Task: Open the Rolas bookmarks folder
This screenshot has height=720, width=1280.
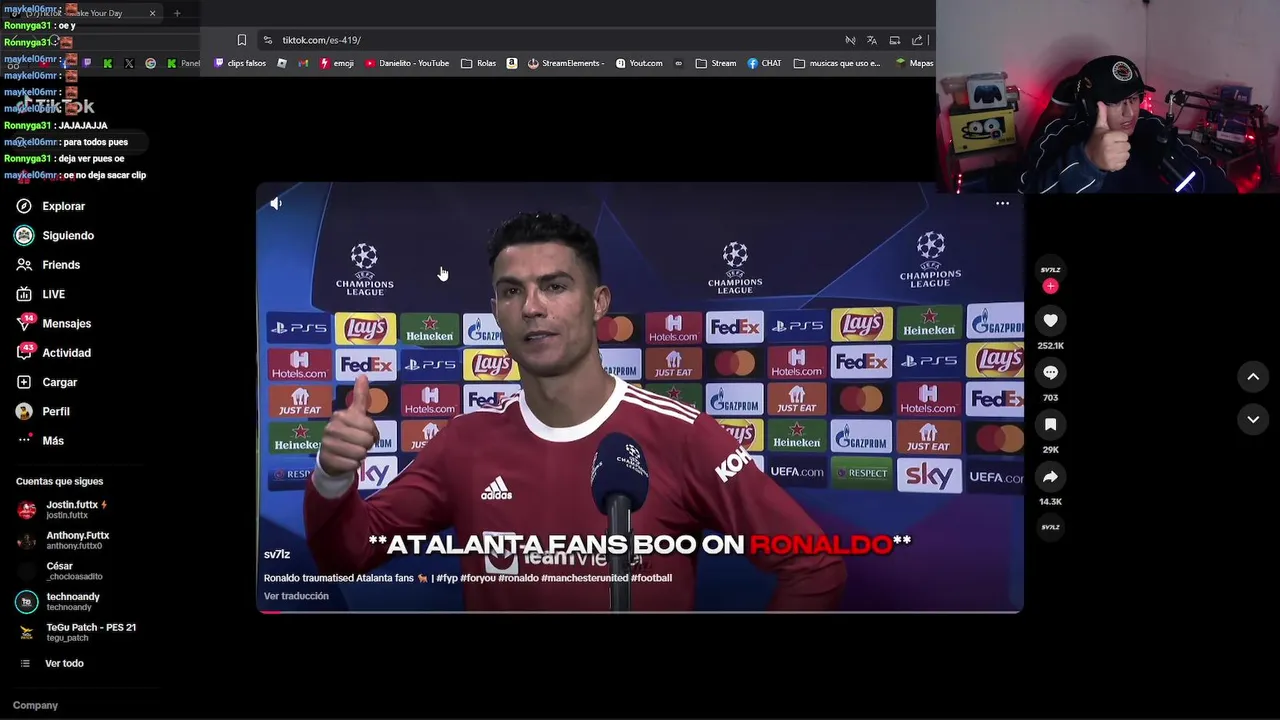Action: coord(478,63)
